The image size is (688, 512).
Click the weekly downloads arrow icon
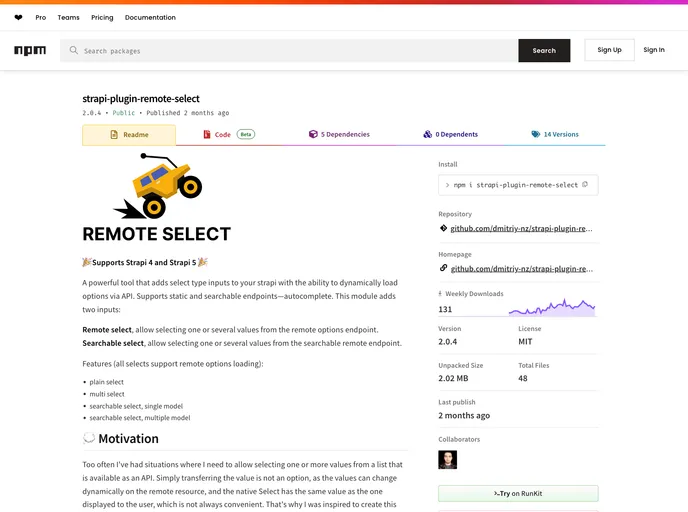point(440,294)
